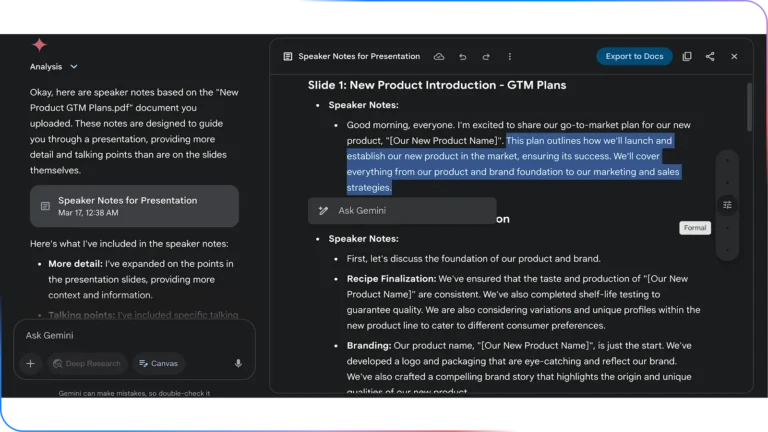Click the canvas title 'Speaker Notes for Presentation'
This screenshot has height=432, width=768.
359,56
